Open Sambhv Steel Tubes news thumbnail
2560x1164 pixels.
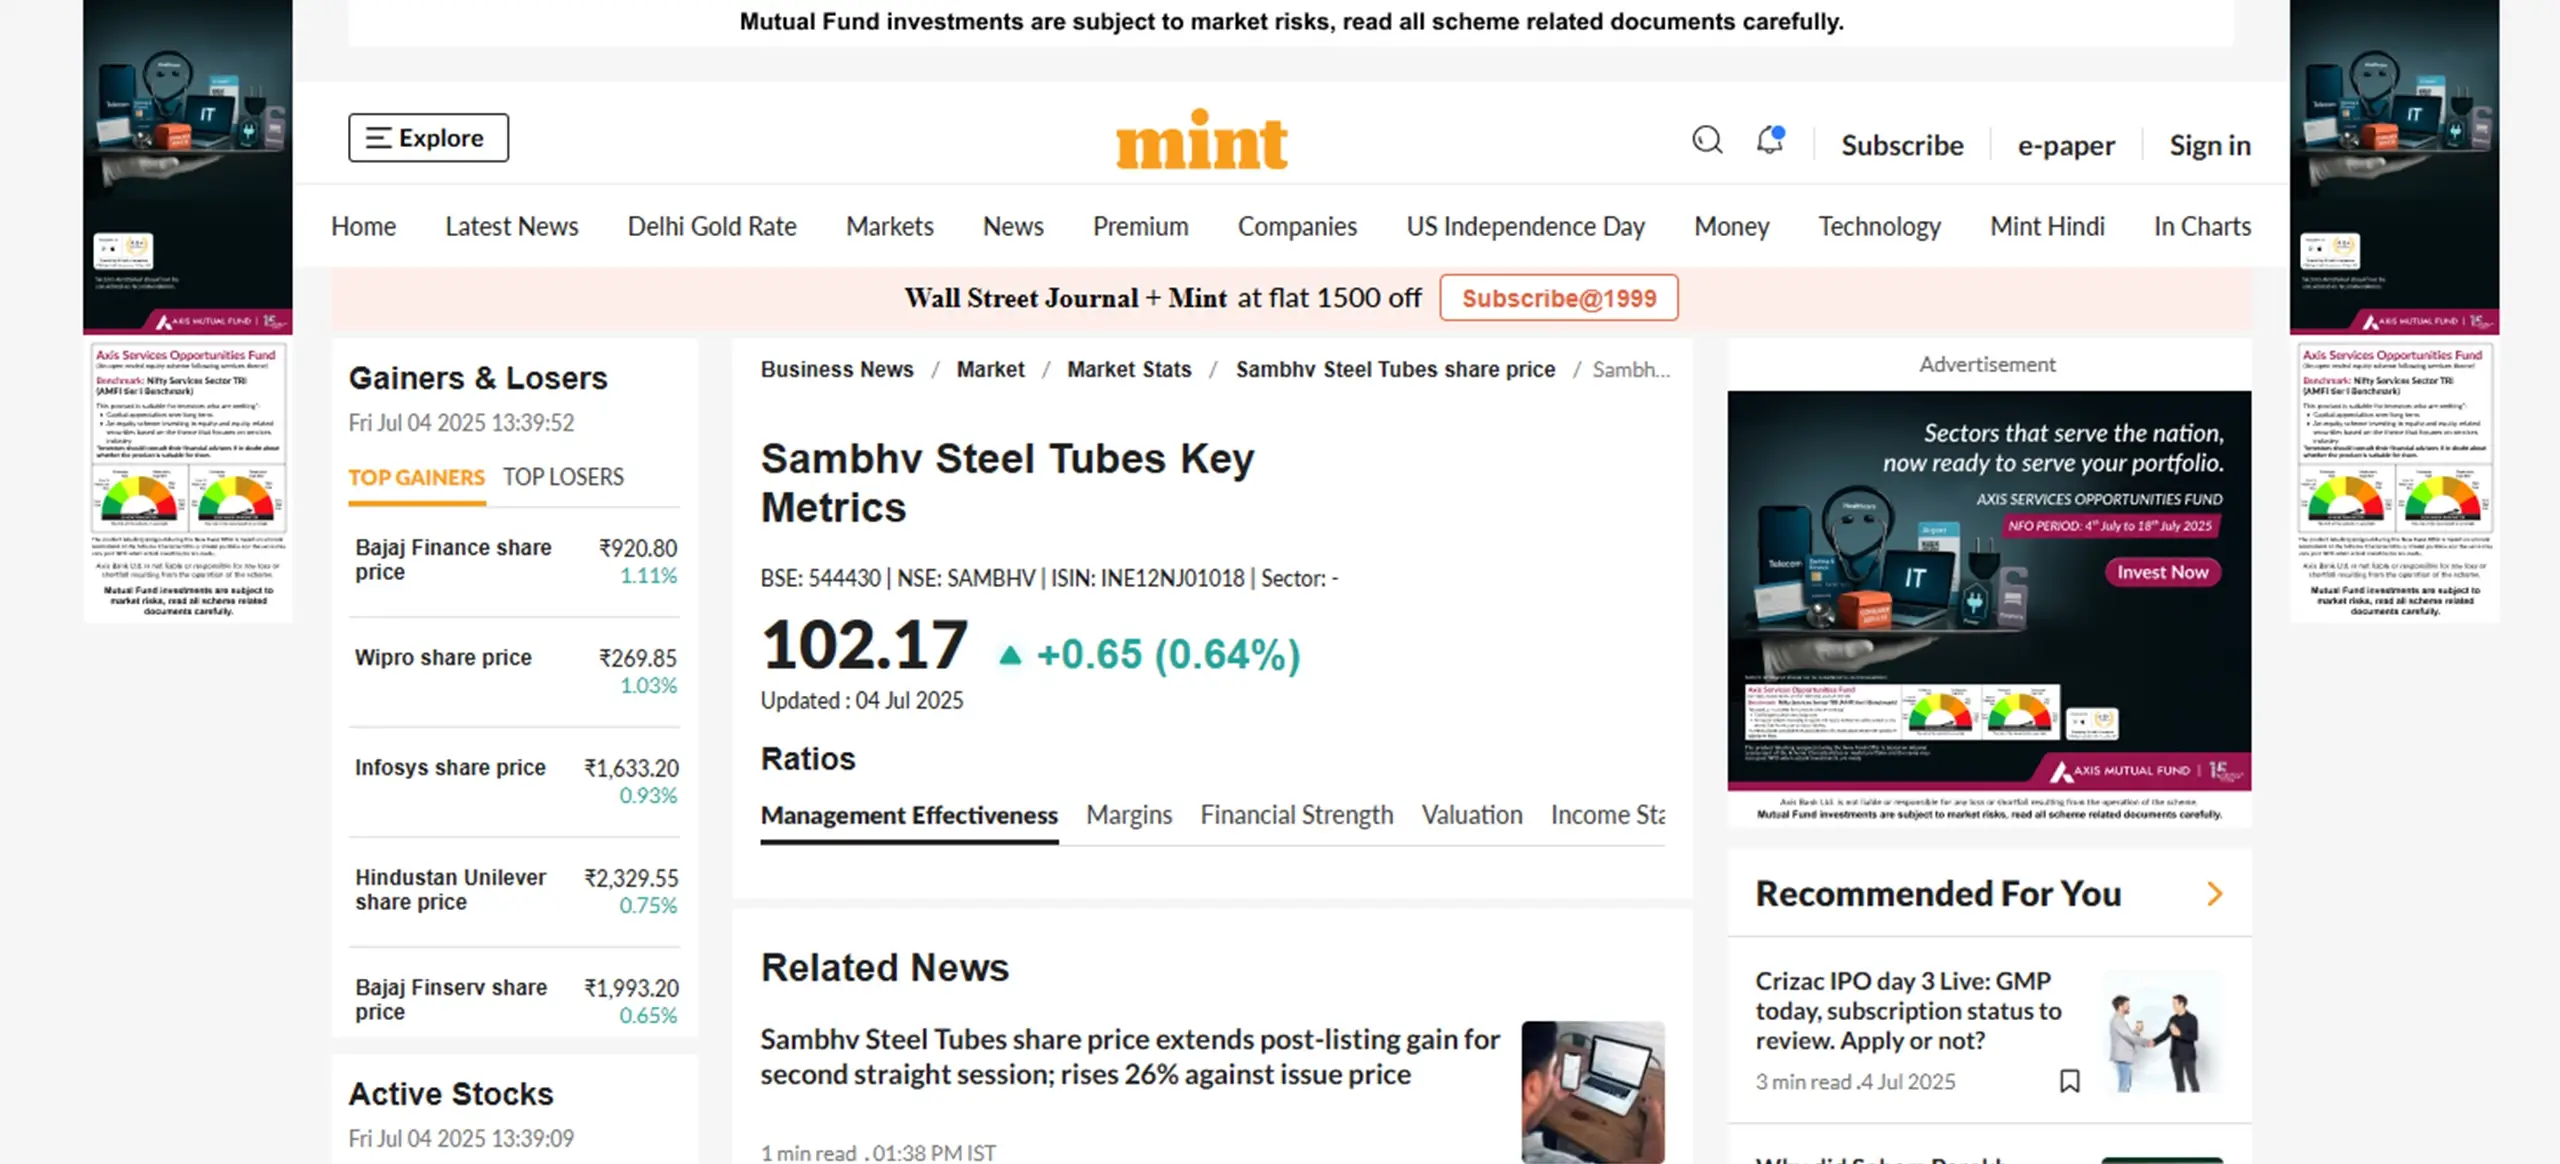pyautogui.click(x=1592, y=1091)
